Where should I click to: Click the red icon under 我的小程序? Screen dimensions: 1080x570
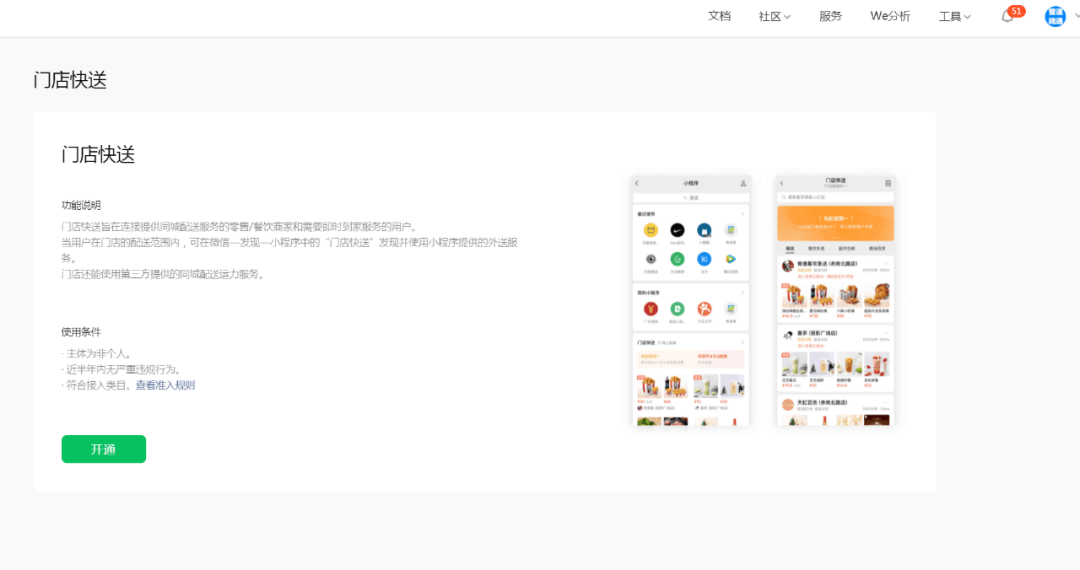pos(650,309)
